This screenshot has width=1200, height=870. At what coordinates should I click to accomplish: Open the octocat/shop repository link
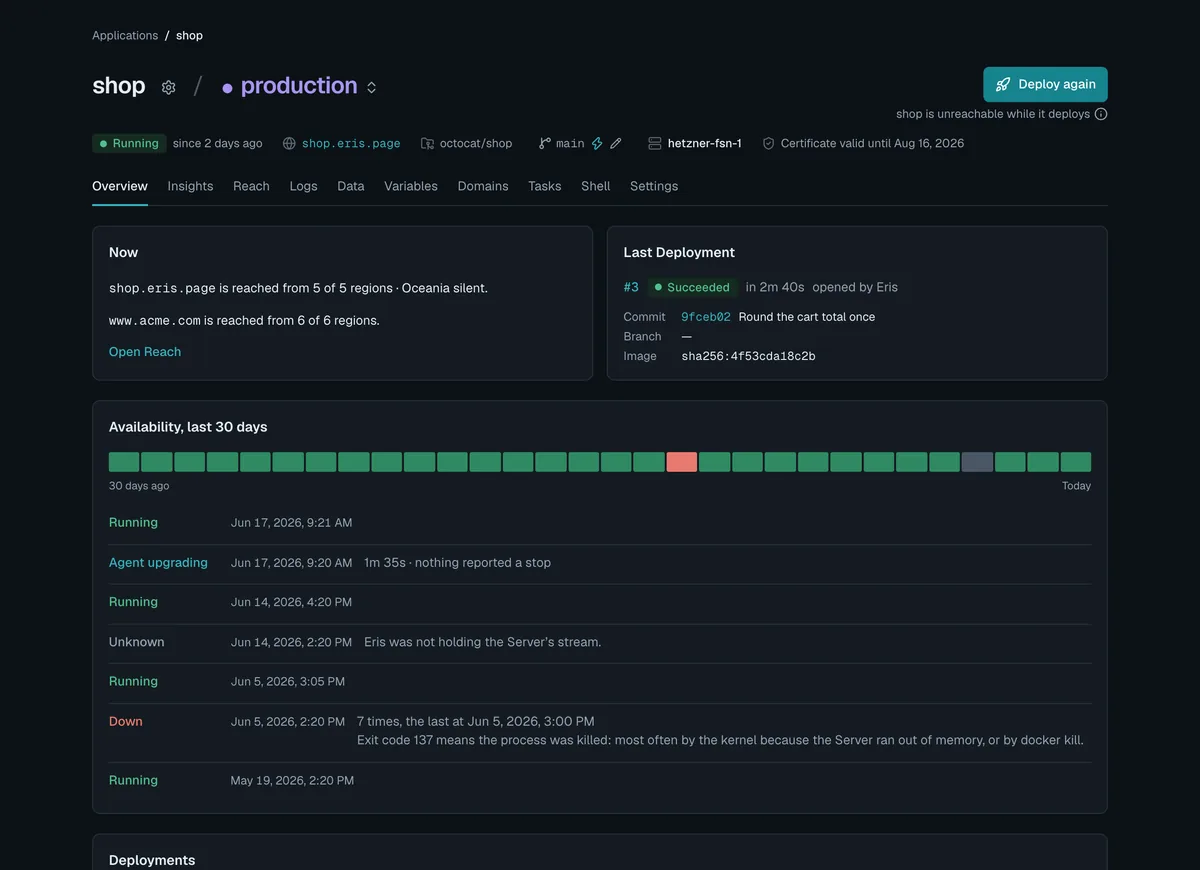(476, 144)
